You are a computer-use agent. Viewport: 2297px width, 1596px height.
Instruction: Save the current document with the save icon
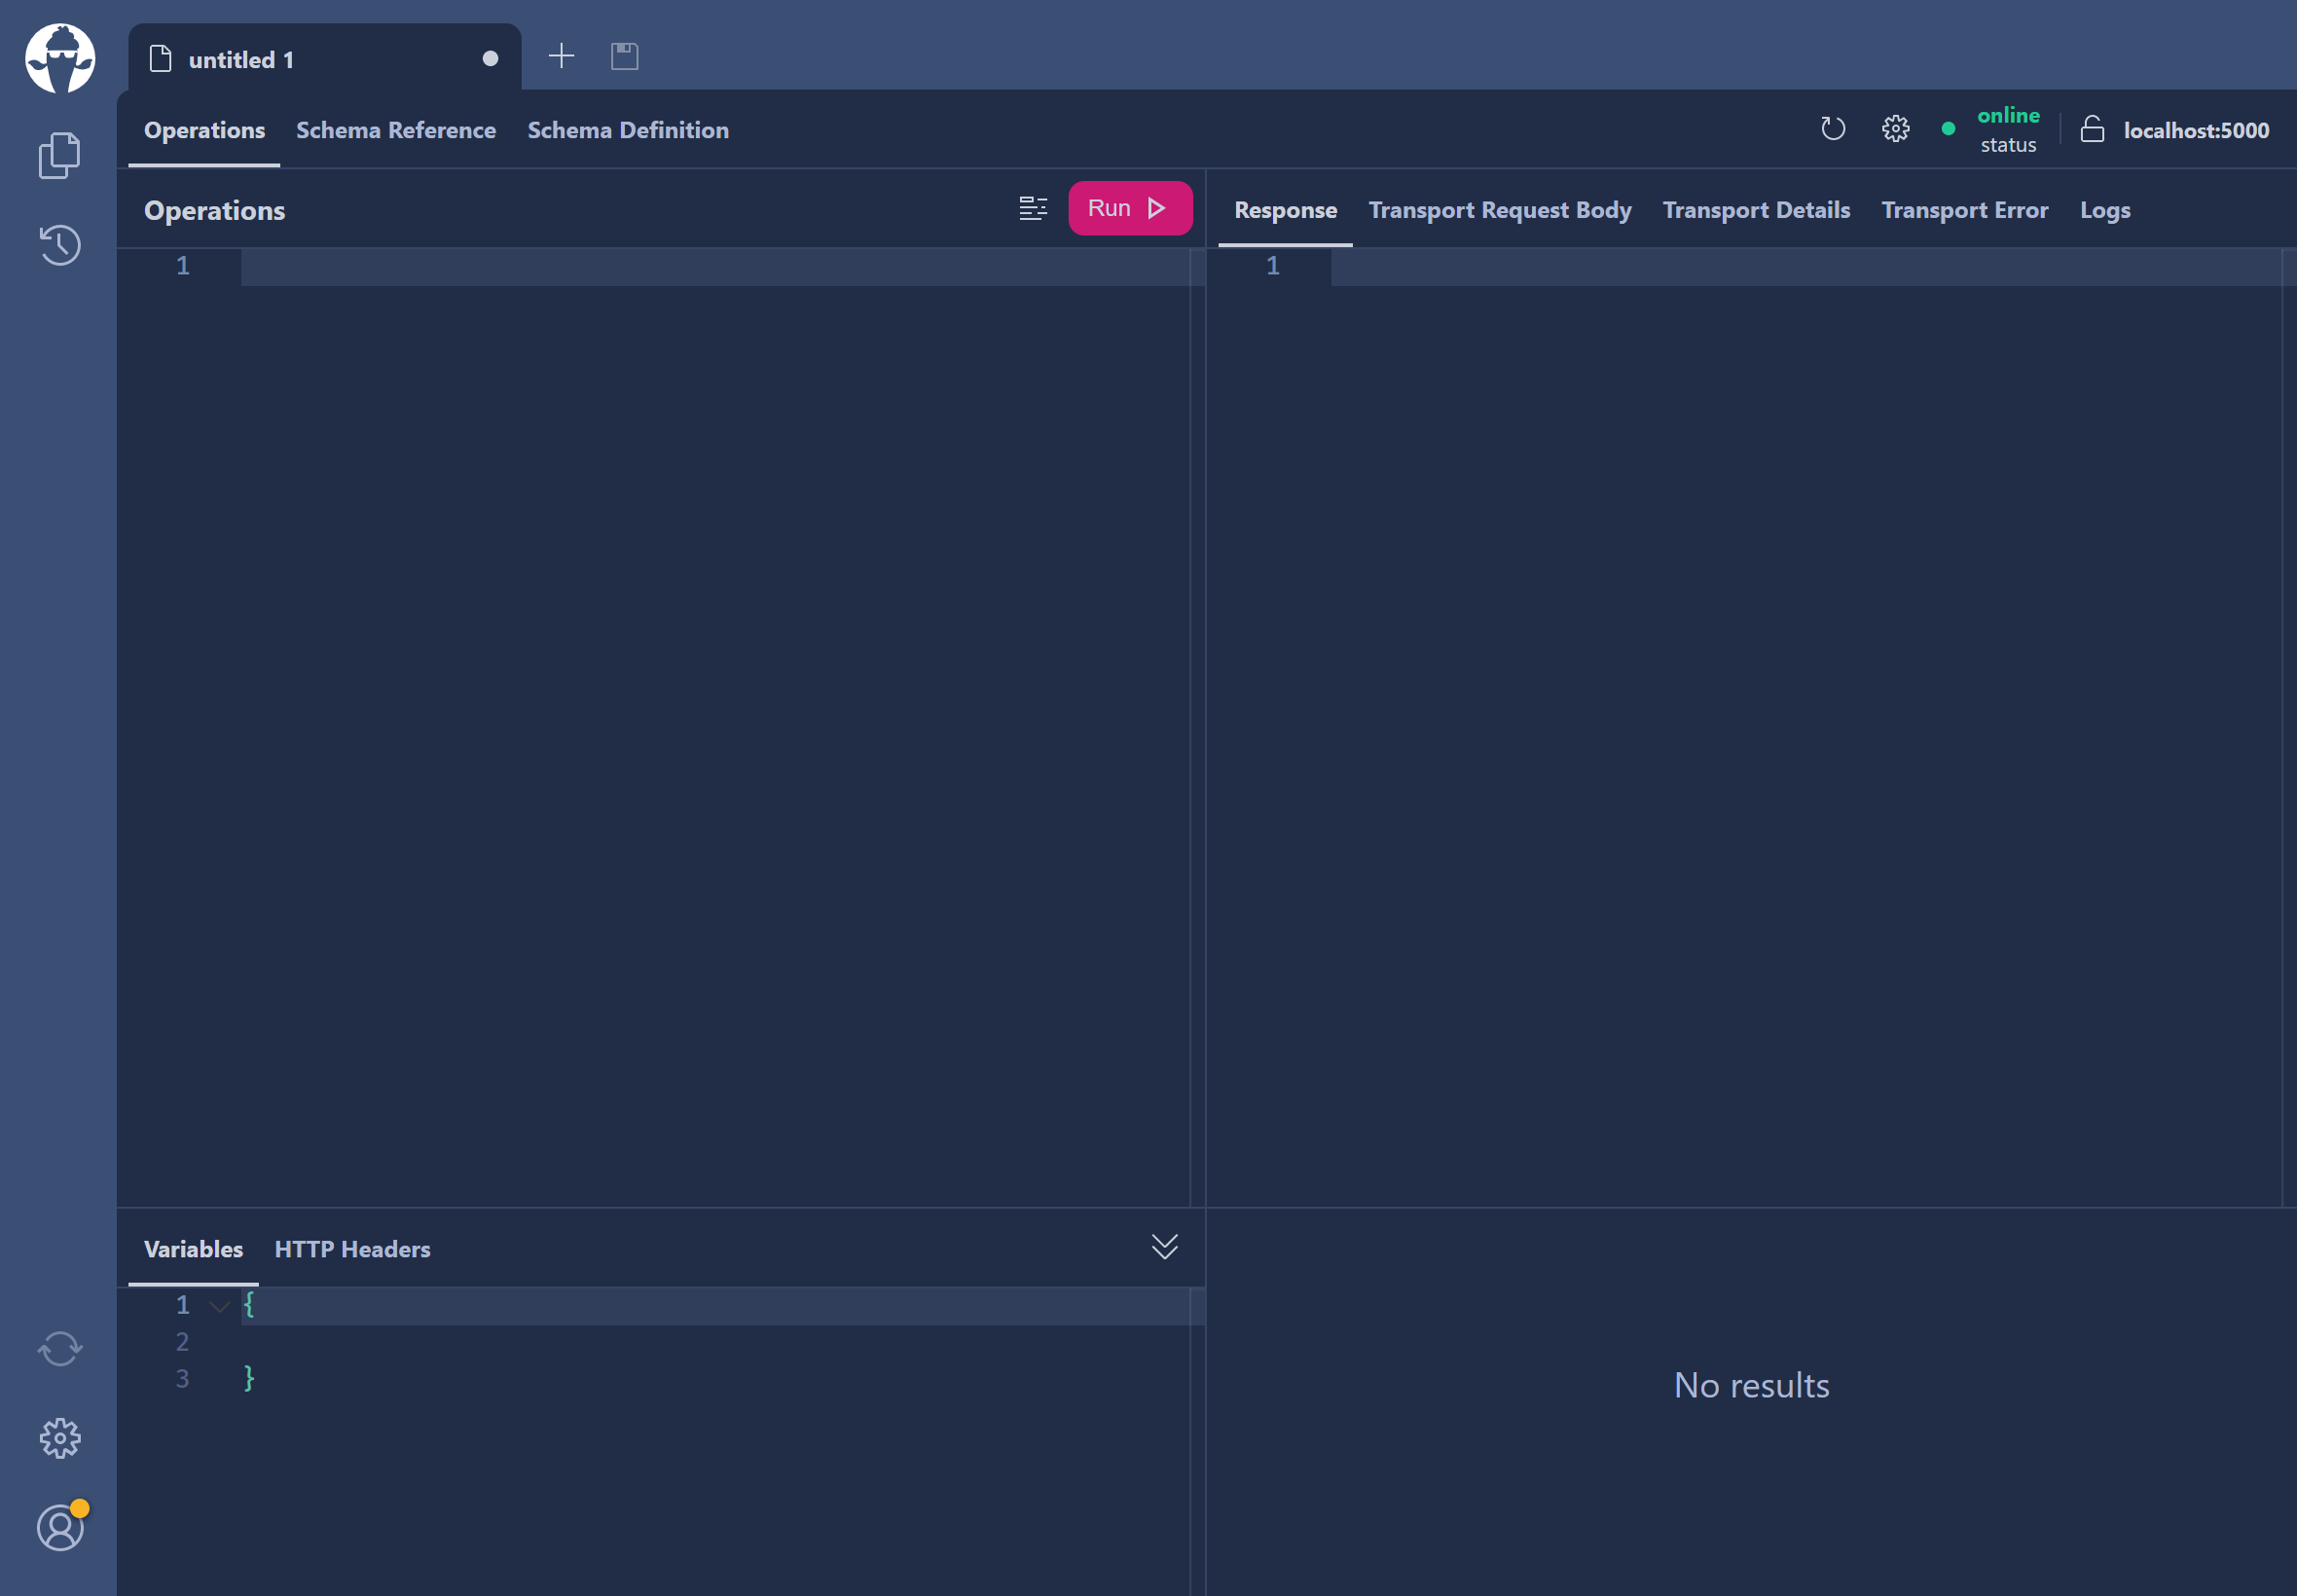tap(623, 56)
